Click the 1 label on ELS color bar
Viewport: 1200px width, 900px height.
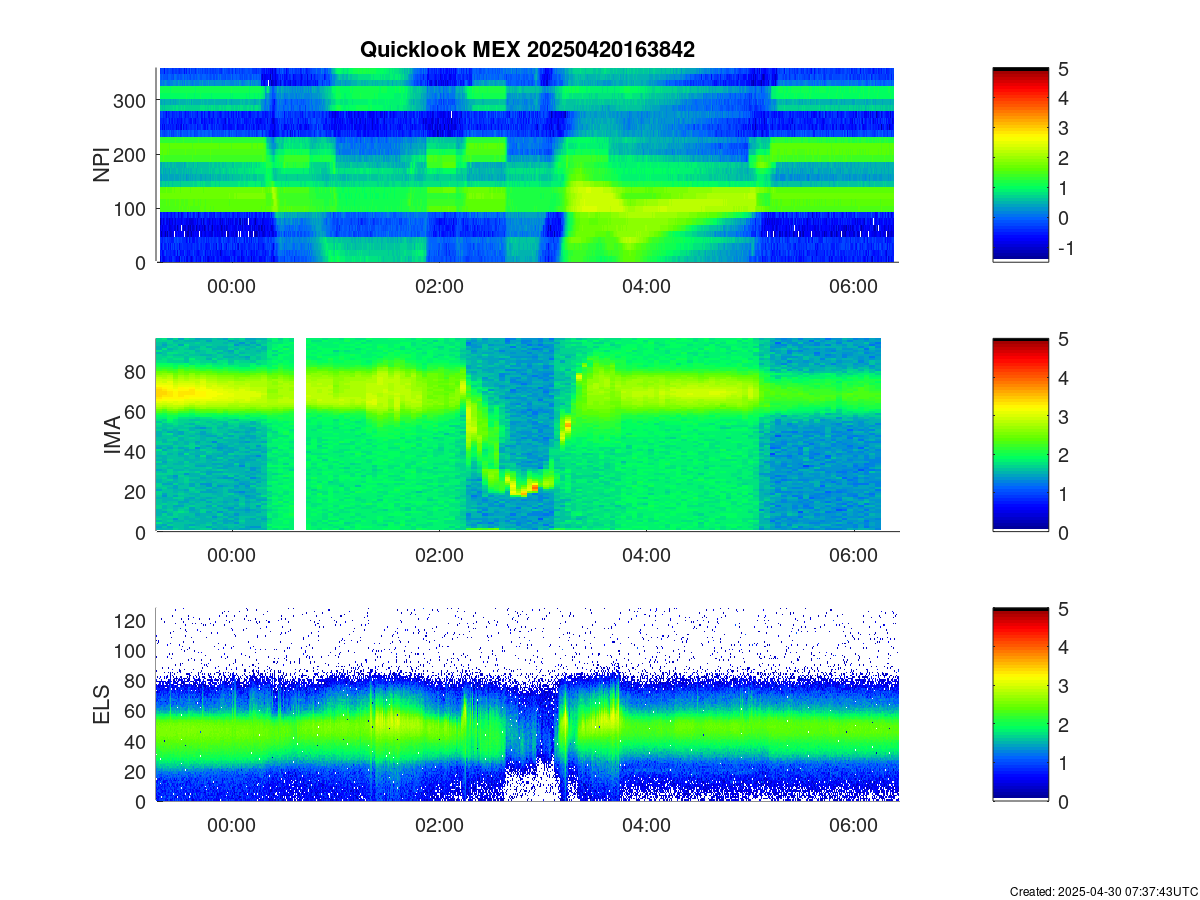(x=1064, y=763)
